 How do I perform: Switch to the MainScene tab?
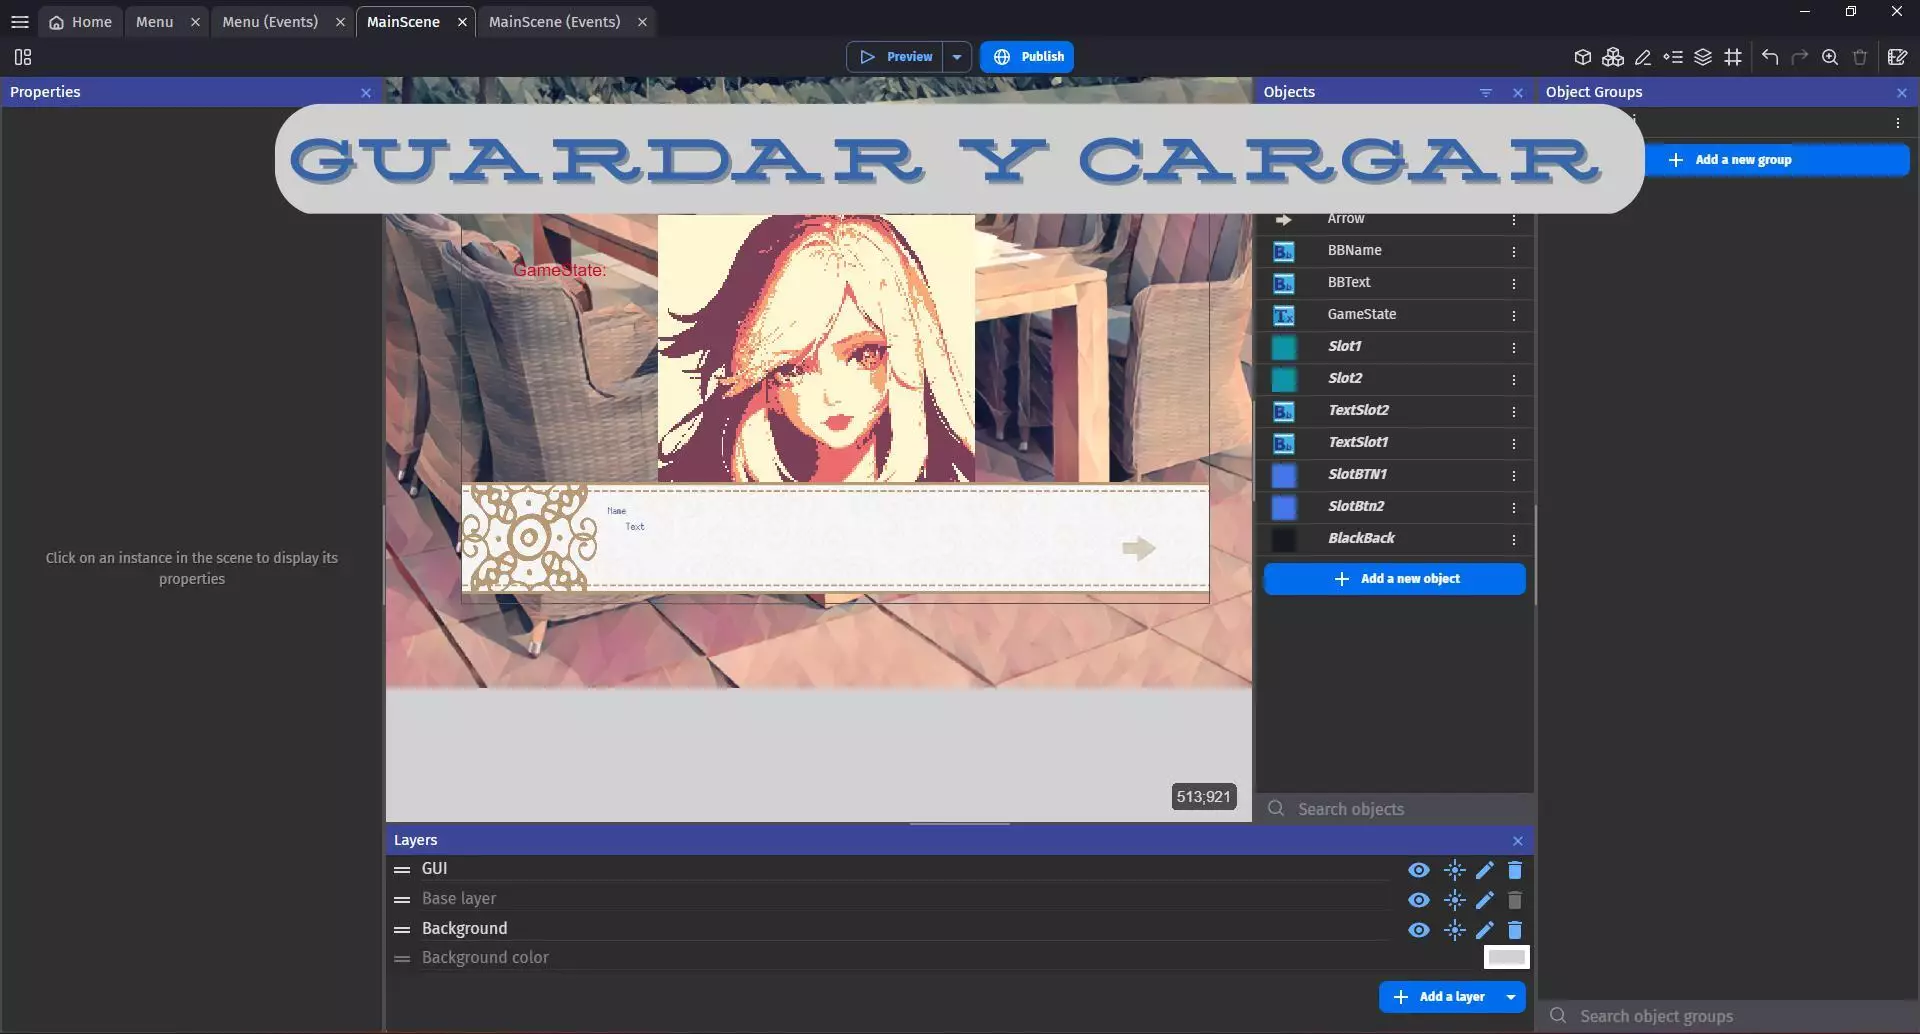click(x=402, y=21)
